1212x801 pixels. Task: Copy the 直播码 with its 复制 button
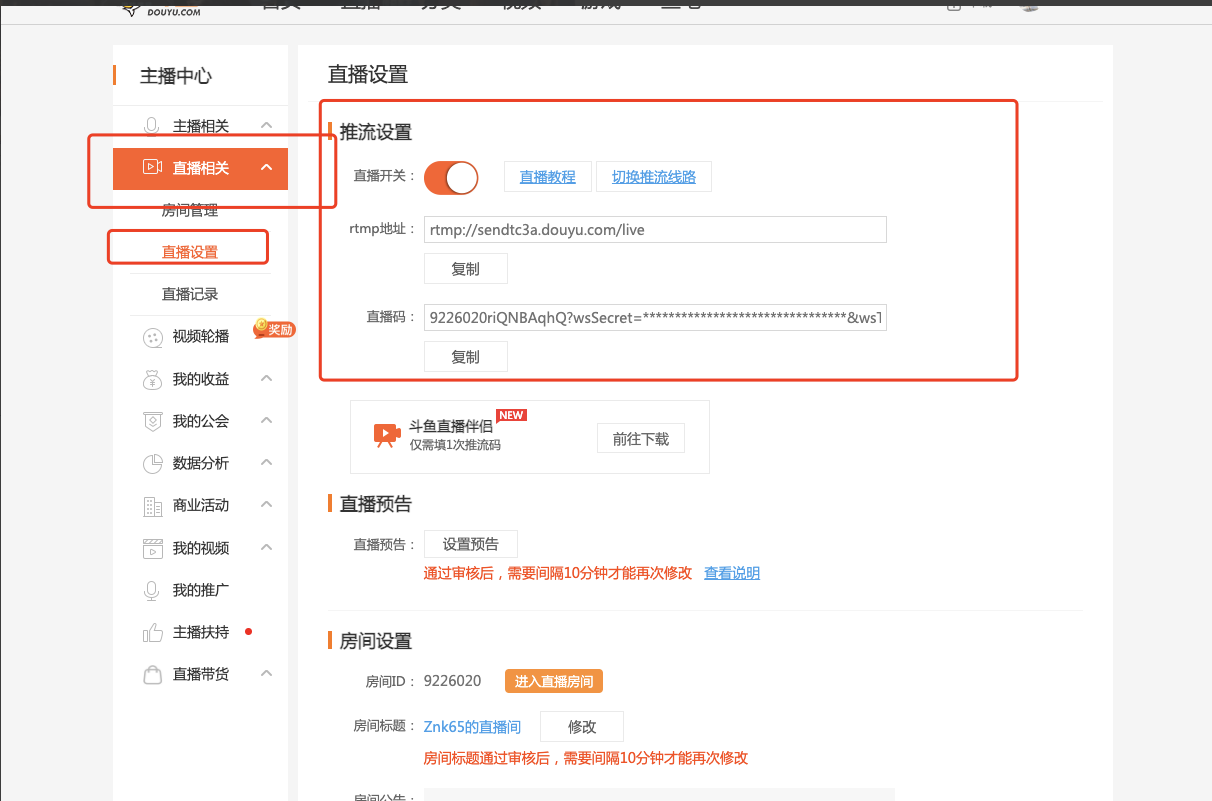point(466,357)
